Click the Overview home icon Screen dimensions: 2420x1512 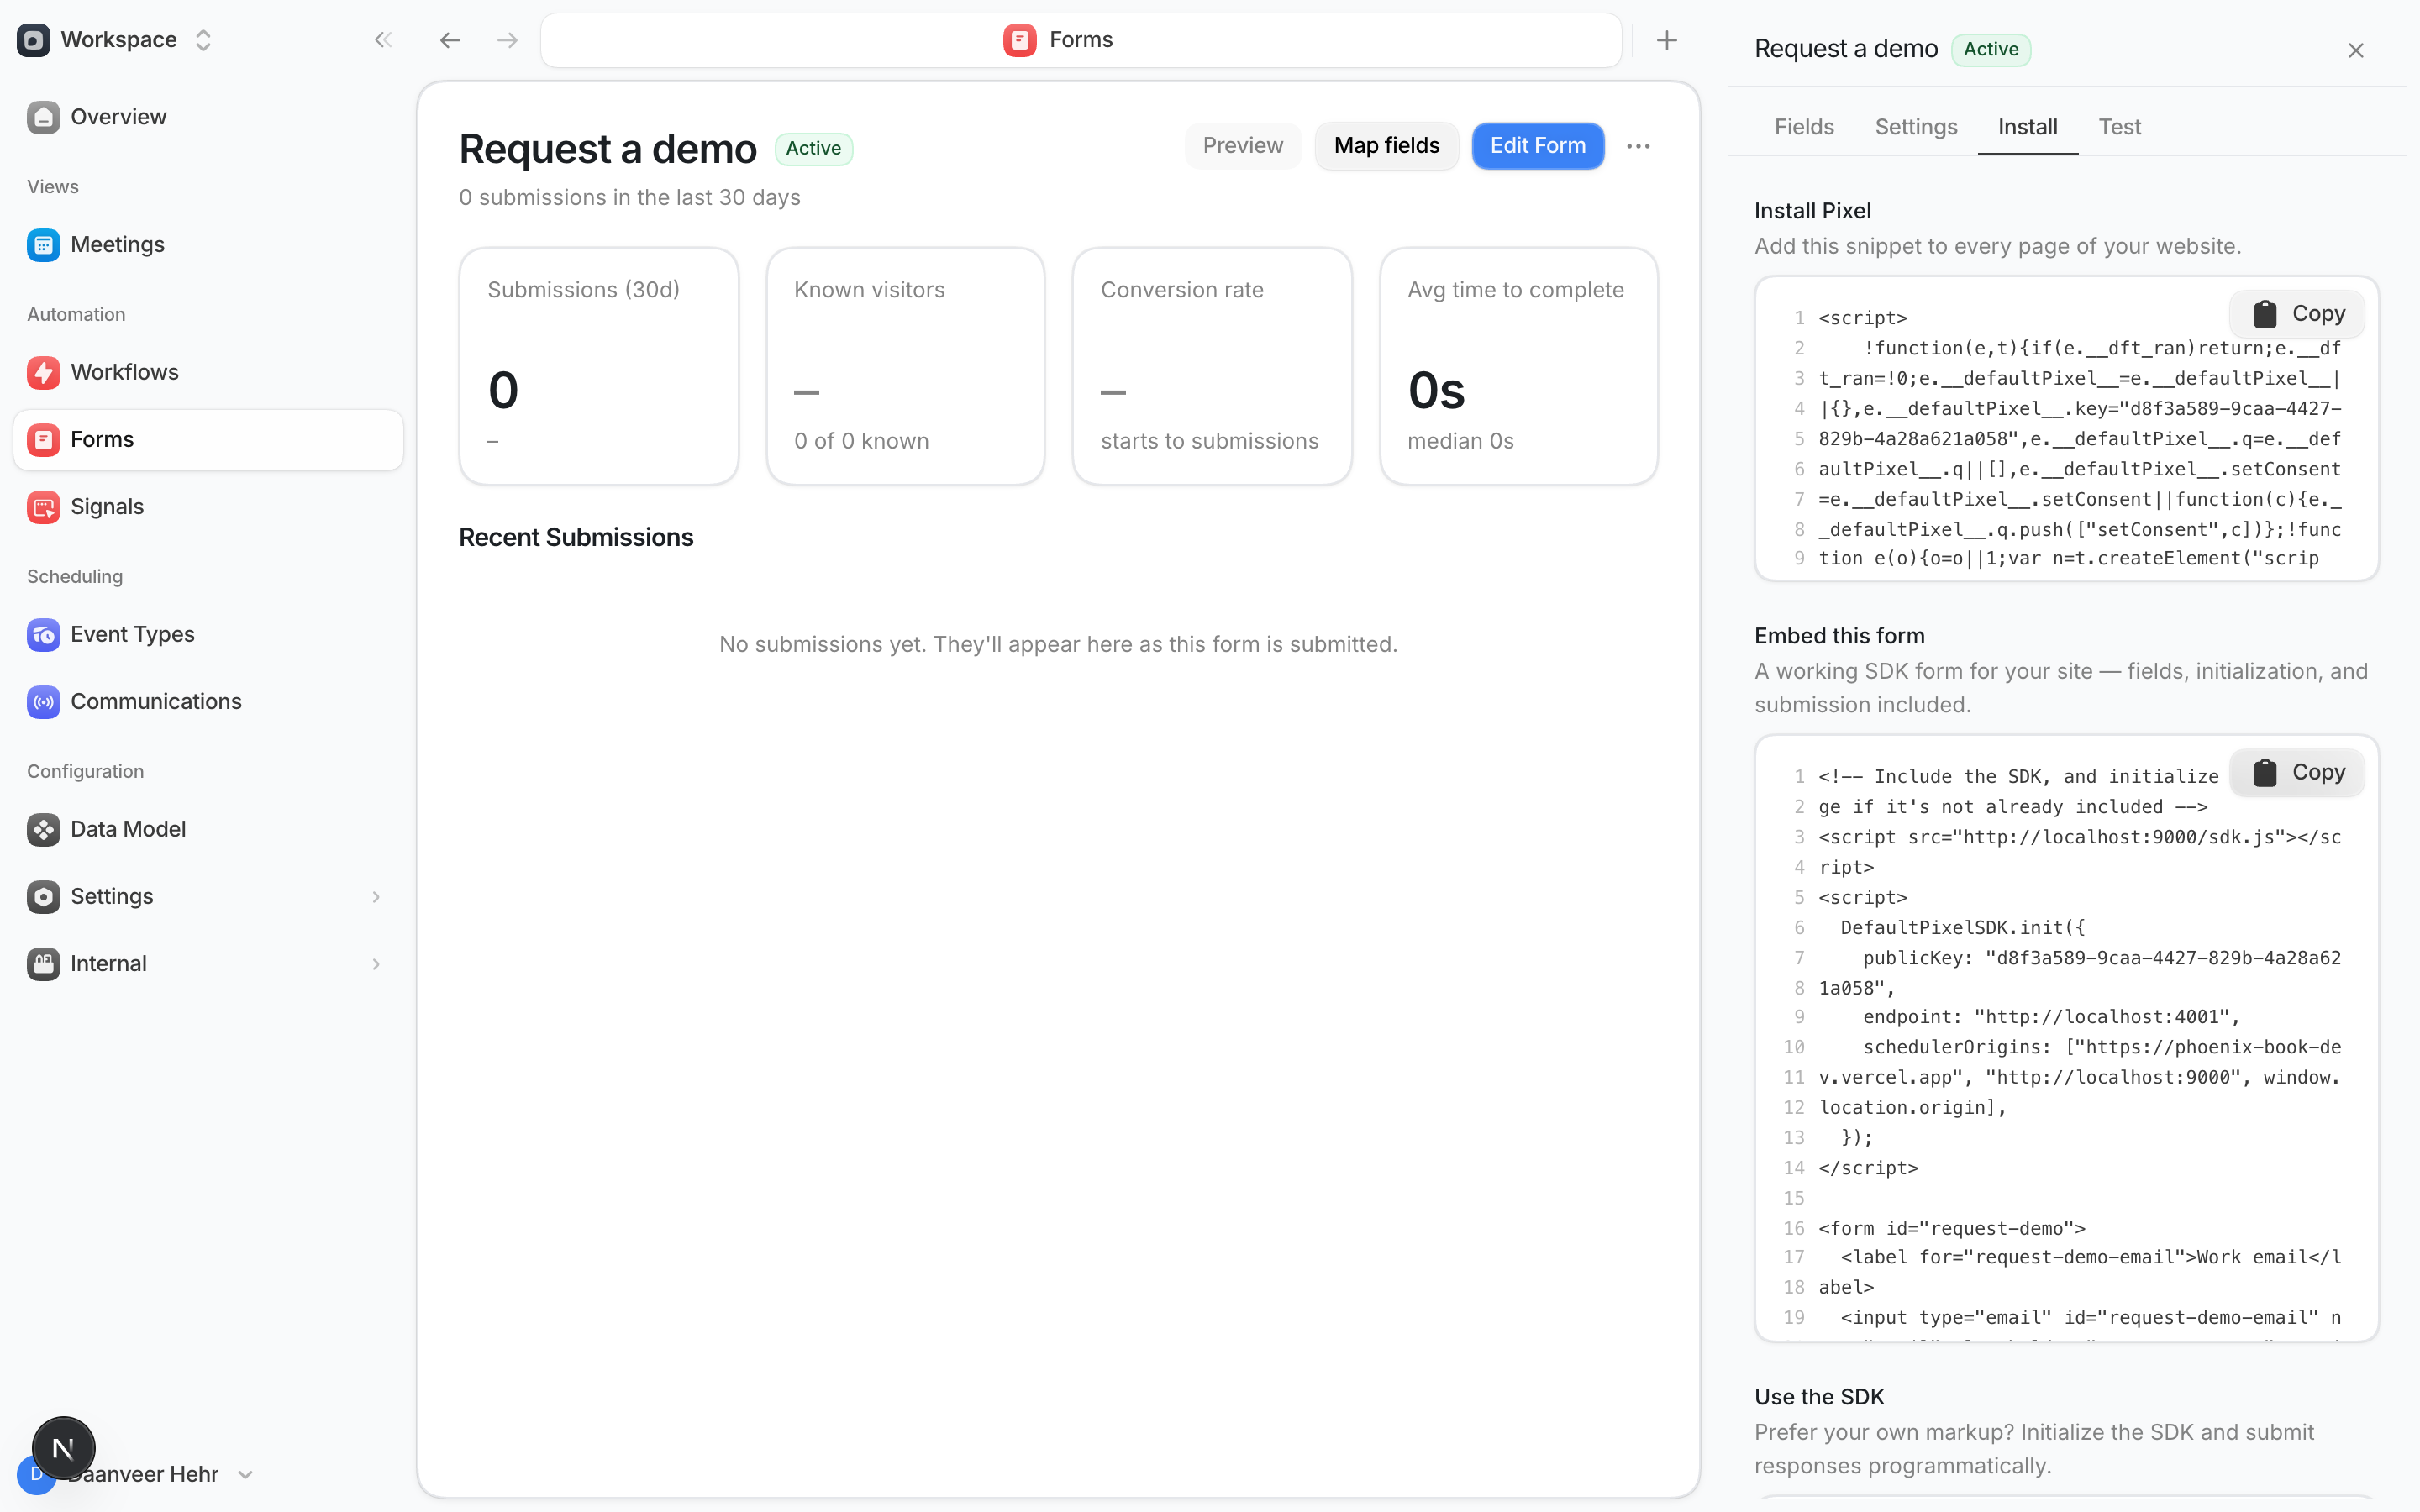tap(43, 117)
